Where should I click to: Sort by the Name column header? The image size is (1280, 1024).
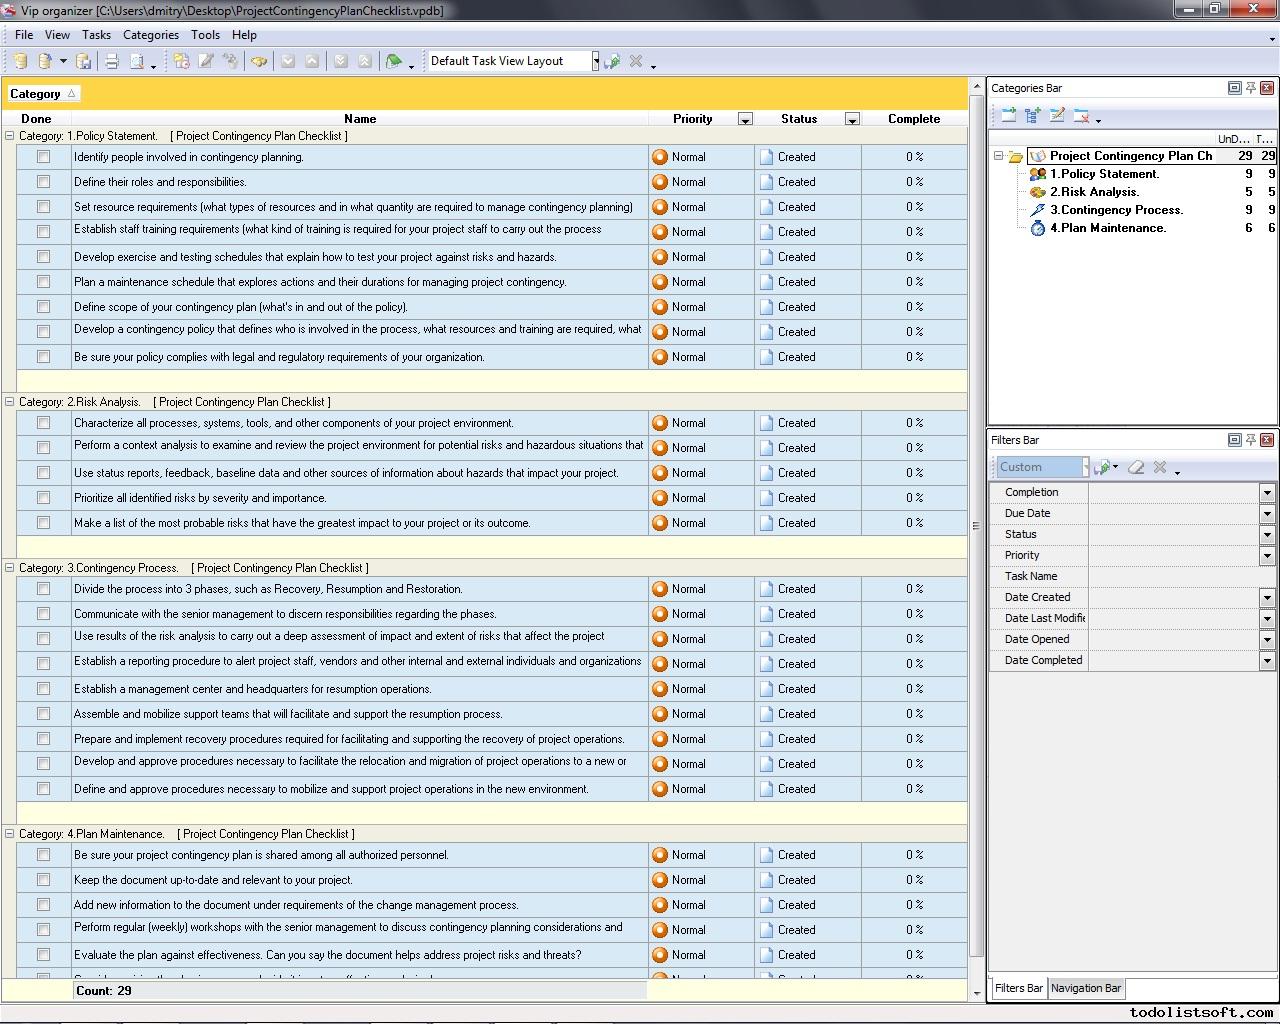coord(360,119)
